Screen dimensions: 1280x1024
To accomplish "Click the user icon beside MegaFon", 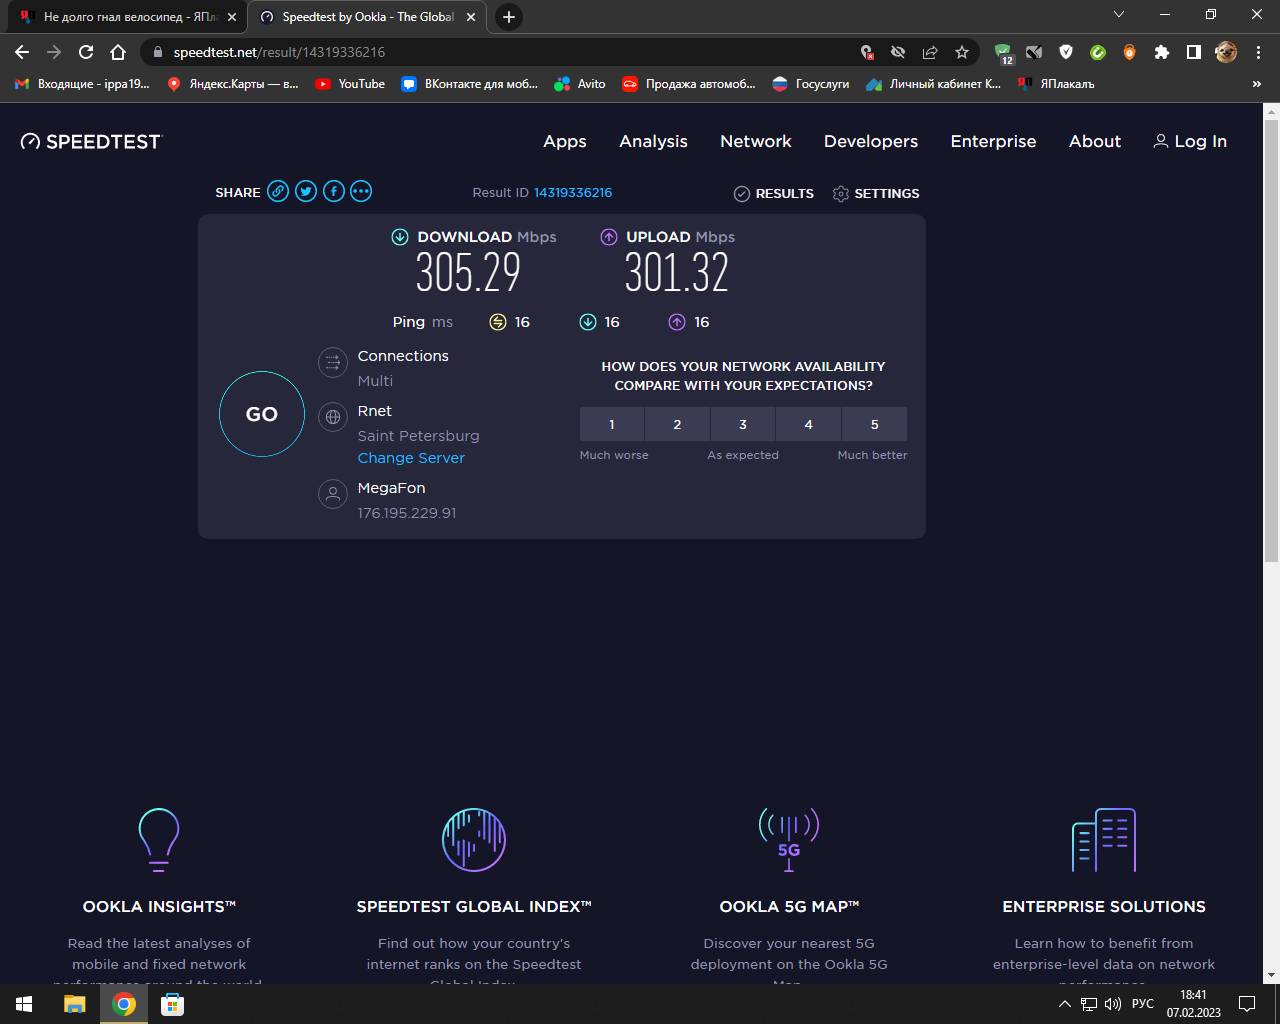I will point(333,494).
